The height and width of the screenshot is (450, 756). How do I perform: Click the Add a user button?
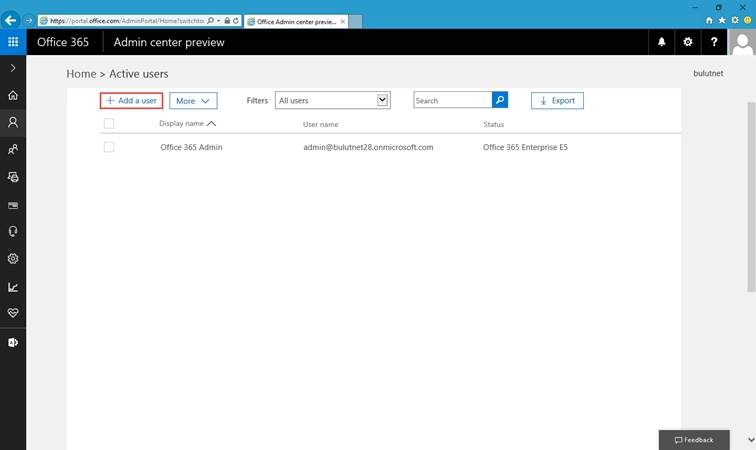coord(131,100)
